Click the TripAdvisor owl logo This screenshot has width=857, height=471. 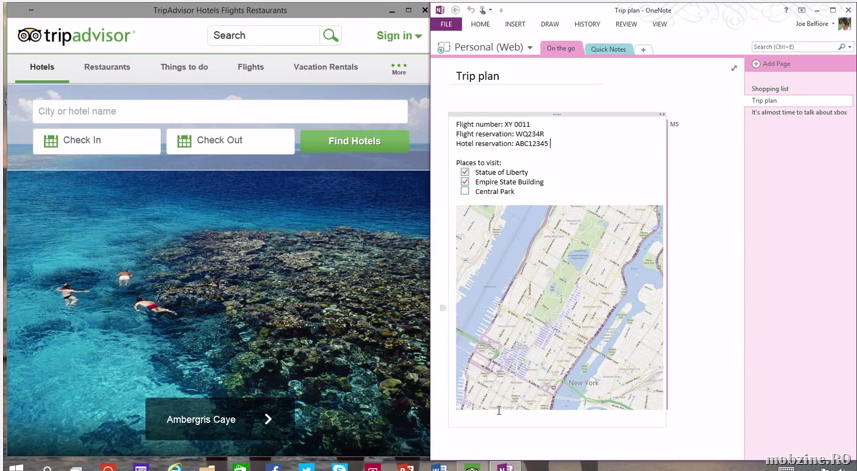[30, 36]
